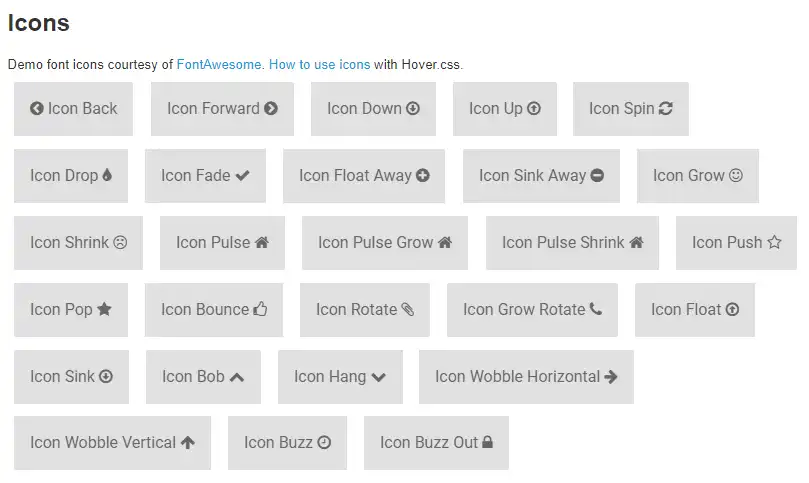The width and height of the screenshot is (809, 483).
Task: Click the water drop icon on Icon Drop
Action: (x=107, y=176)
